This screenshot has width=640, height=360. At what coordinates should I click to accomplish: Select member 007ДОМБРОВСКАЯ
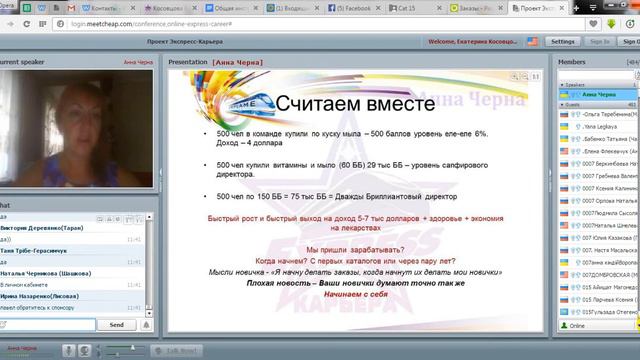[598, 275]
